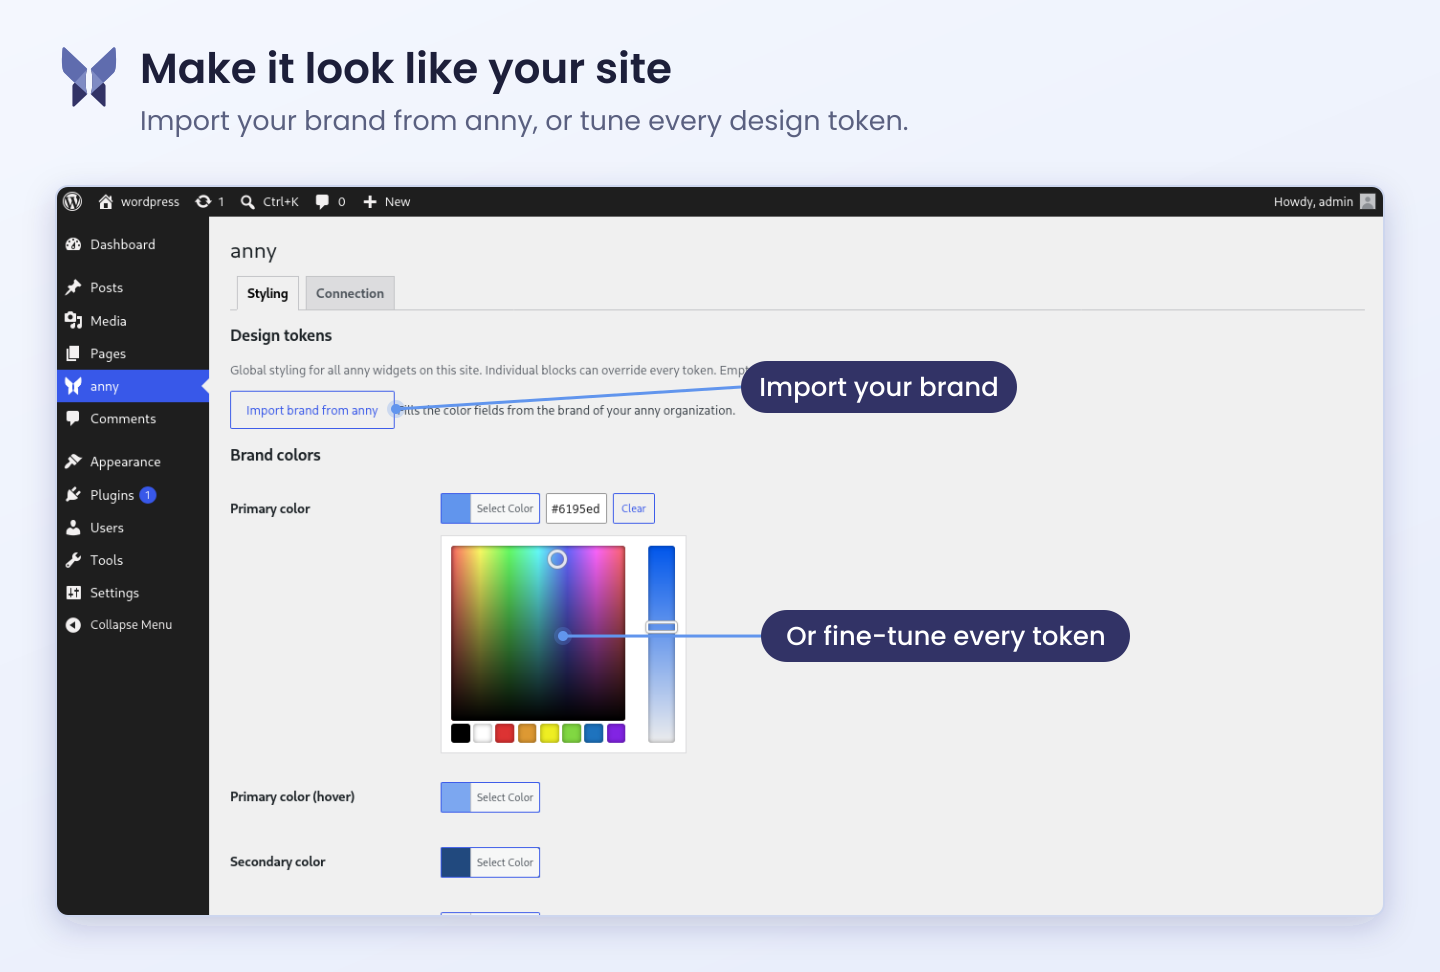Pick the orange palette swatch

[x=527, y=733]
